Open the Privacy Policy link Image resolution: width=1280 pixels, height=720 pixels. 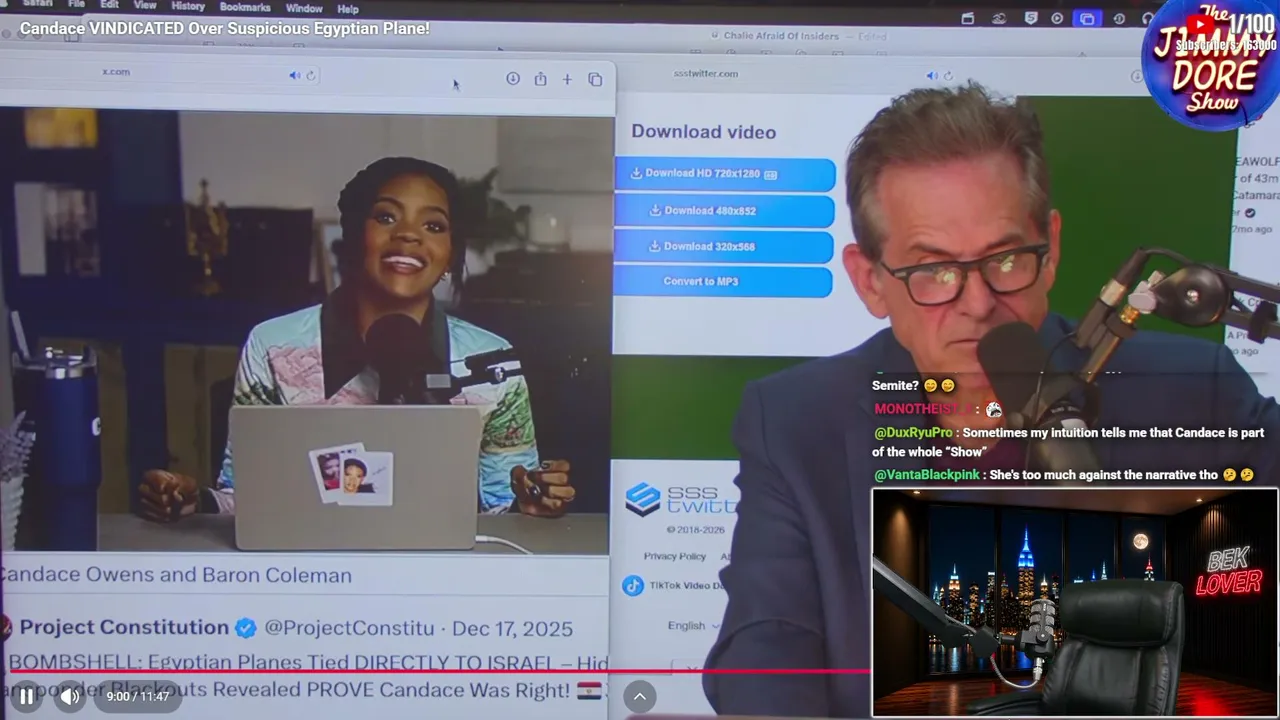[x=675, y=556]
